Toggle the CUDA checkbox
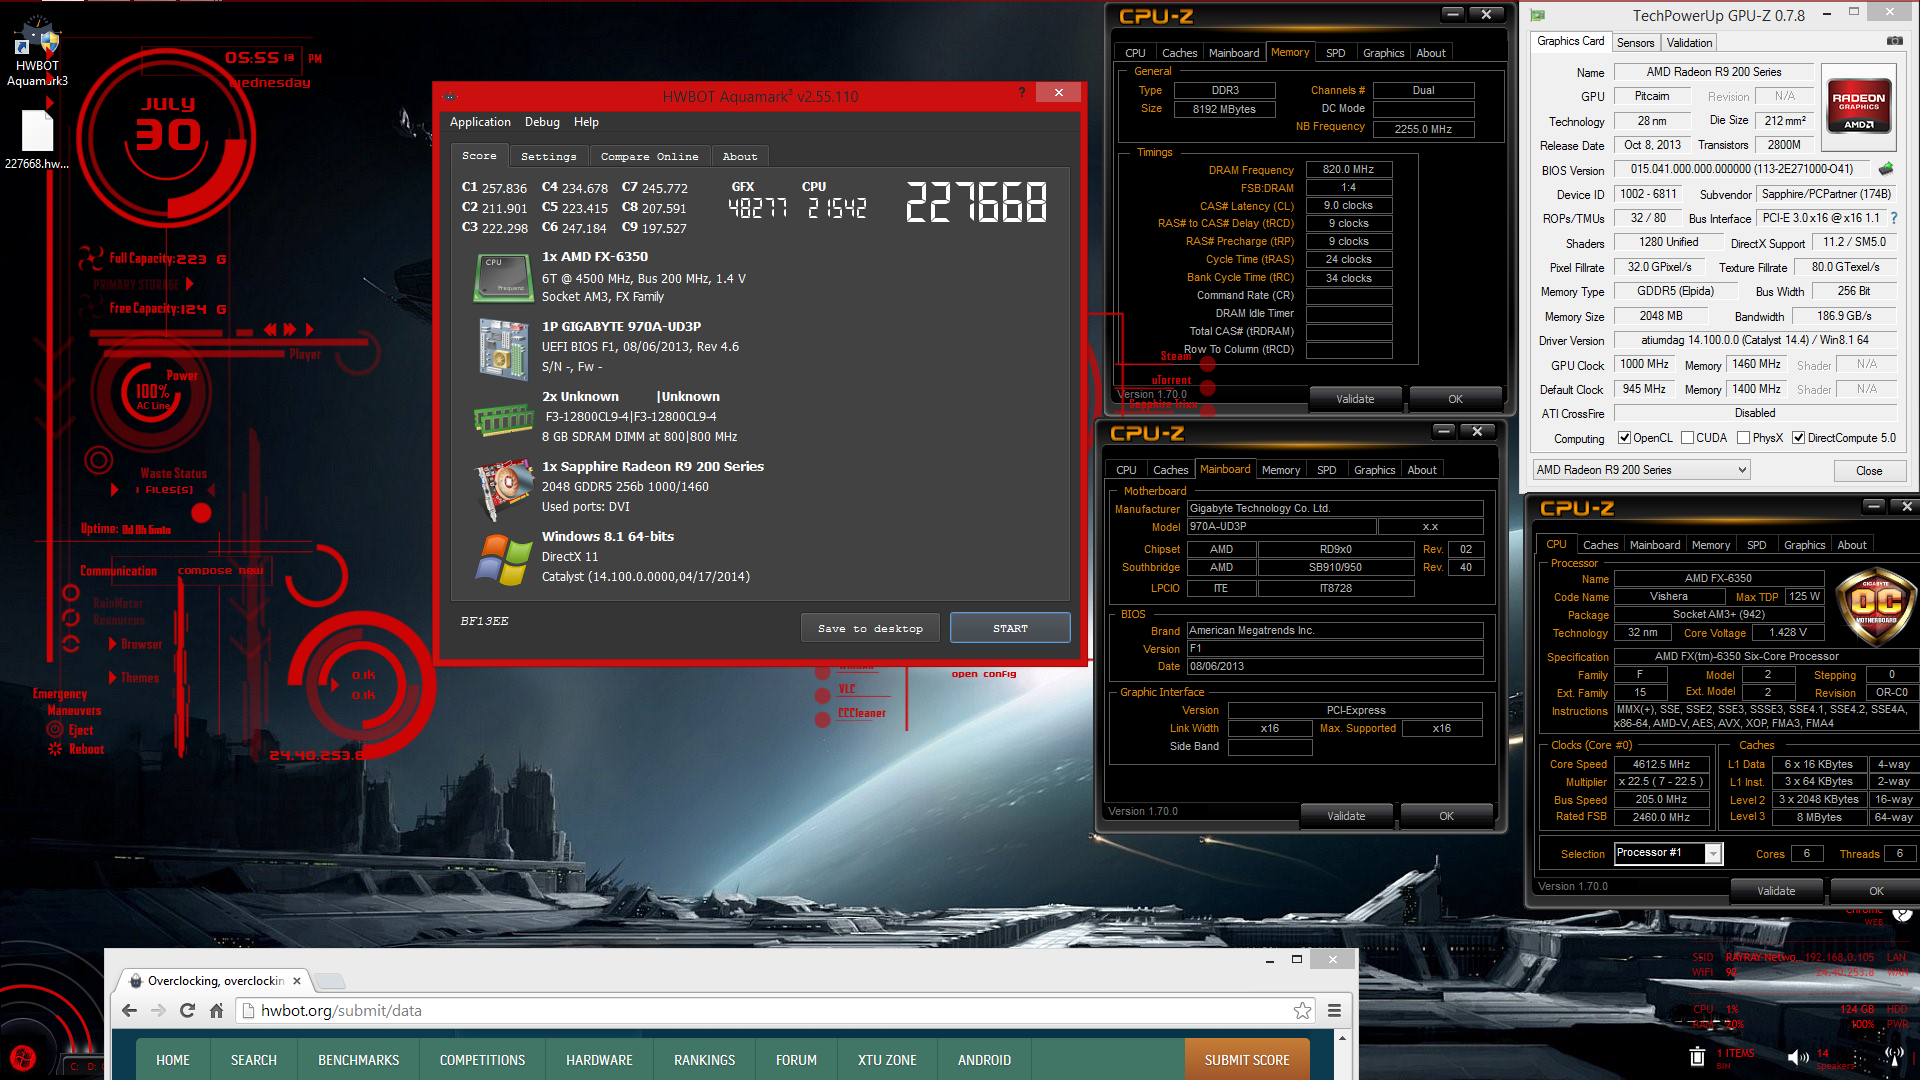This screenshot has height=1080, width=1920. click(1688, 438)
